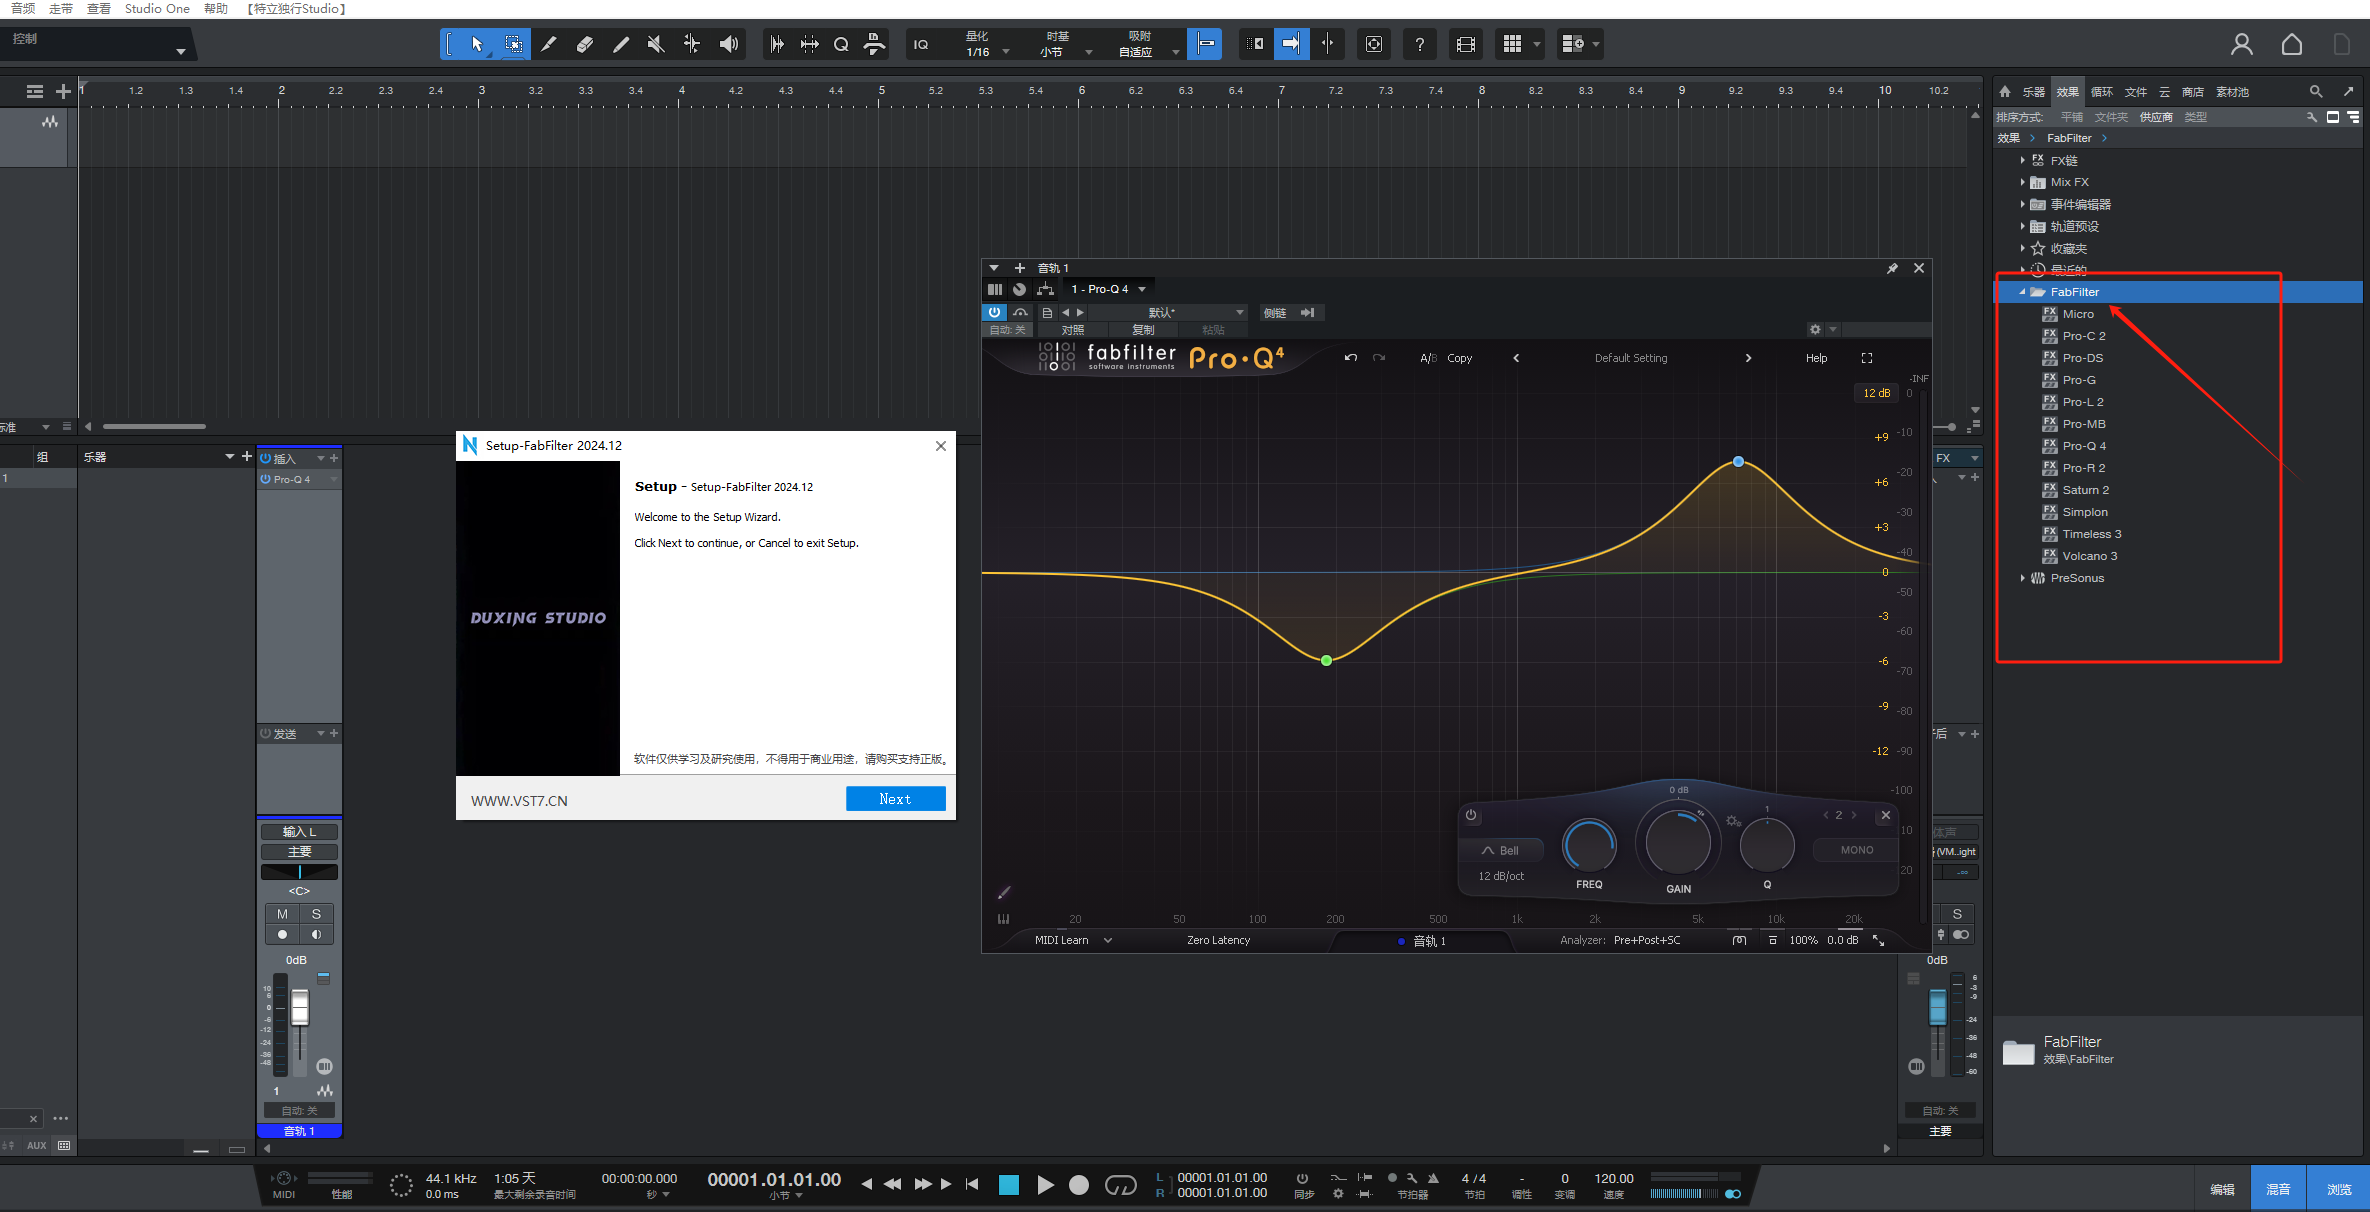Open the 混音 mix view button

tap(2278, 1189)
